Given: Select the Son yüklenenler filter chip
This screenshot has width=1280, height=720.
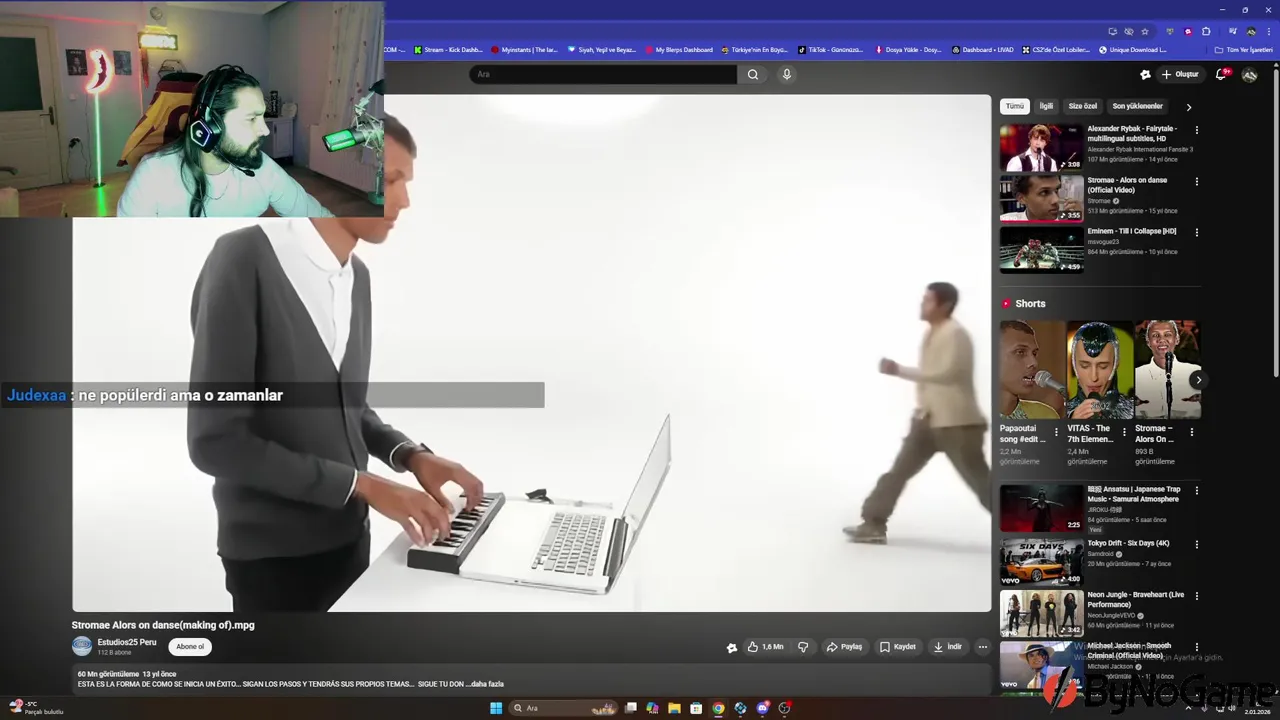Looking at the screenshot, I should [1138, 106].
